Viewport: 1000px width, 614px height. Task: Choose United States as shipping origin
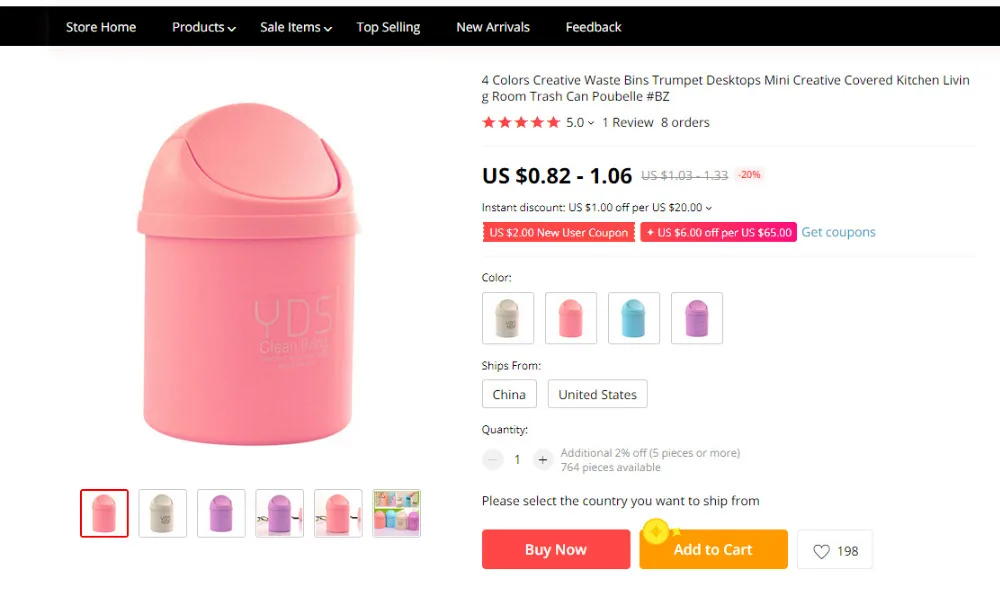[x=597, y=394]
